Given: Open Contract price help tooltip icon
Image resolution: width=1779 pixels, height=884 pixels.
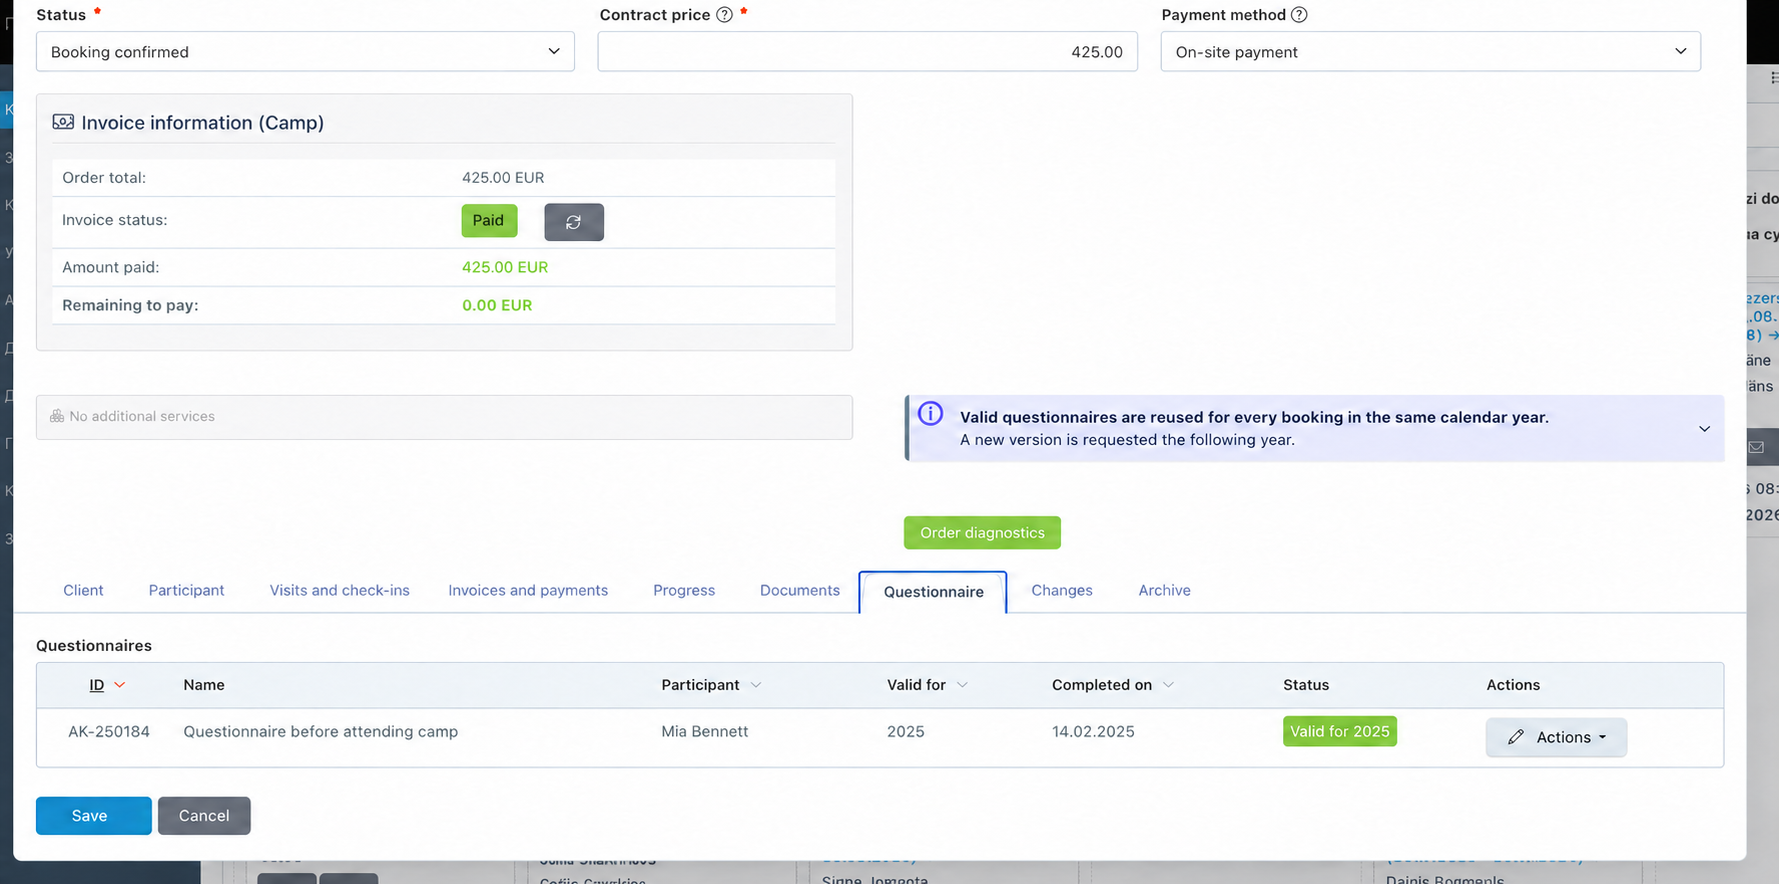Looking at the screenshot, I should (x=724, y=15).
